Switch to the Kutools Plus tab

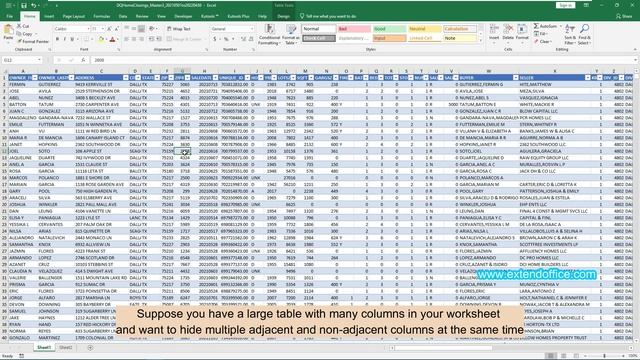click(238, 16)
